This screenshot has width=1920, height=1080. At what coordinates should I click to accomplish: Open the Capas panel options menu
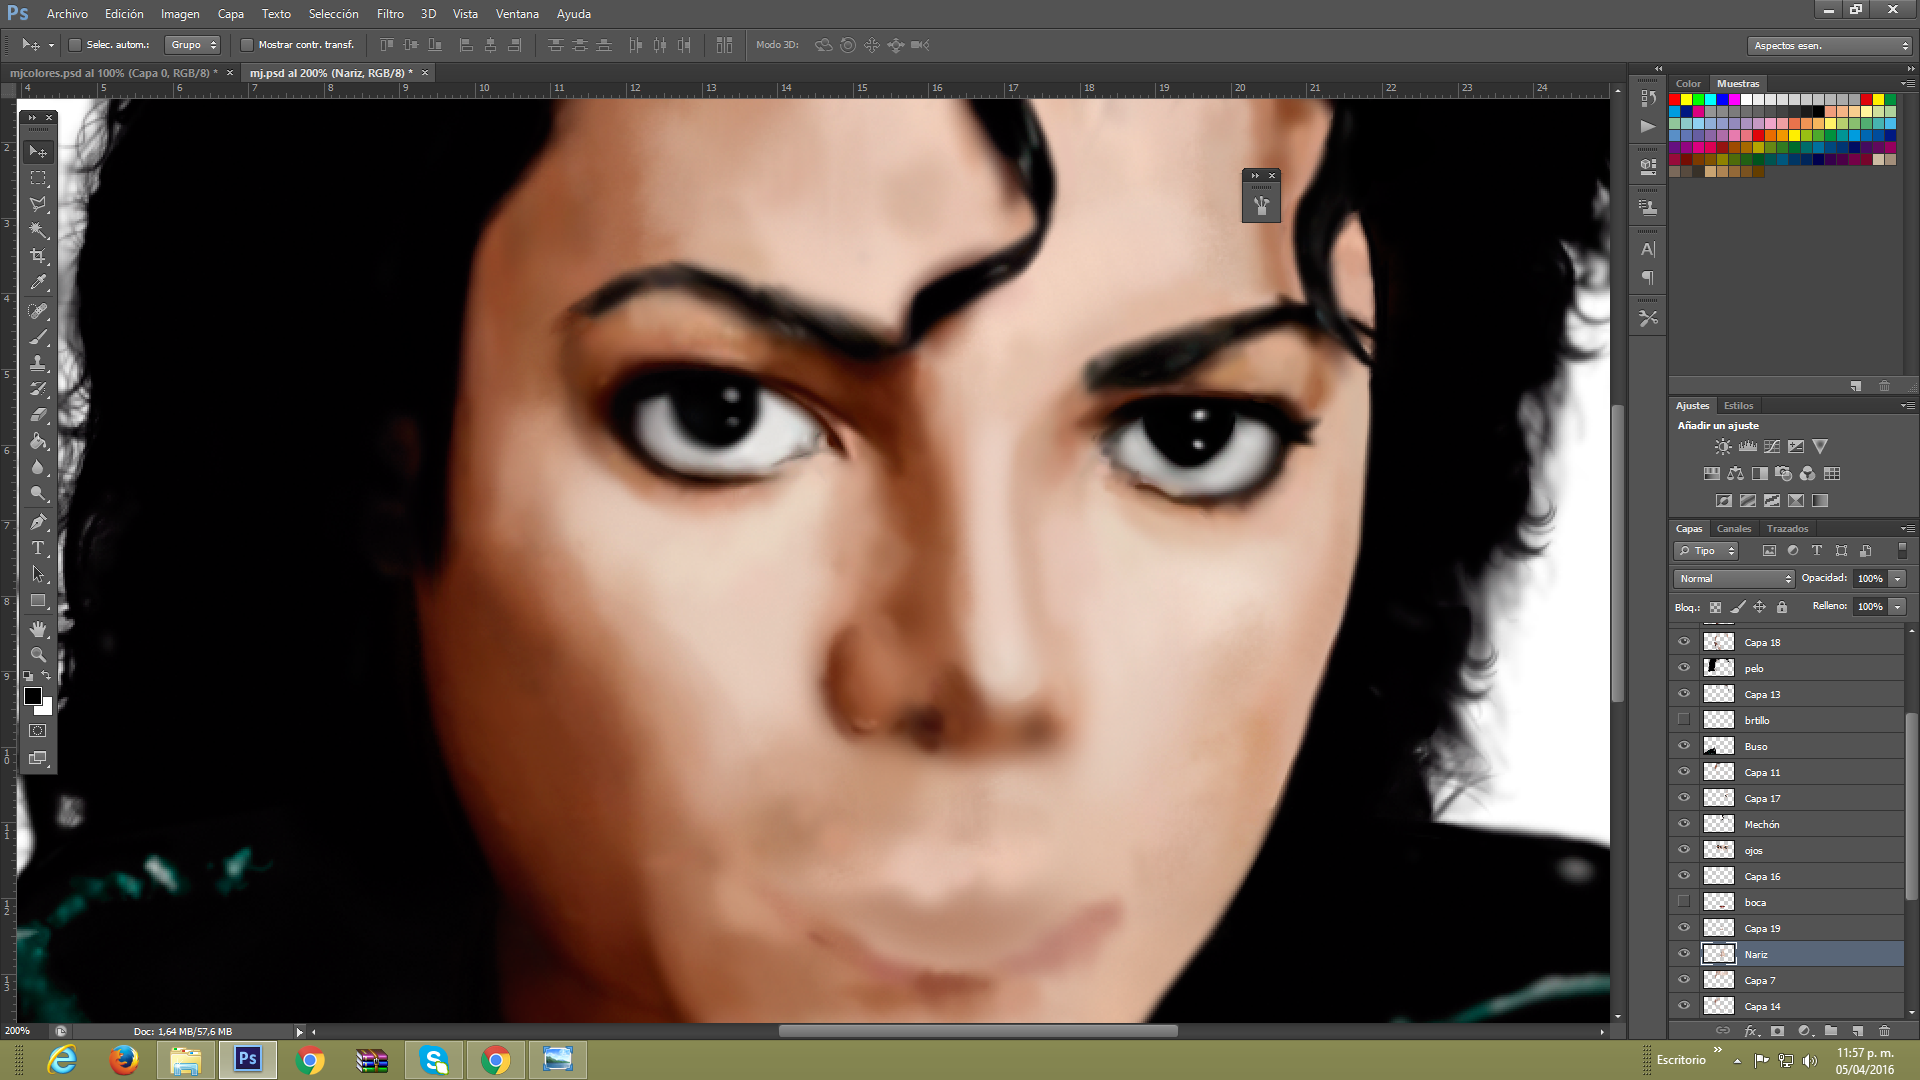pyautogui.click(x=1907, y=528)
